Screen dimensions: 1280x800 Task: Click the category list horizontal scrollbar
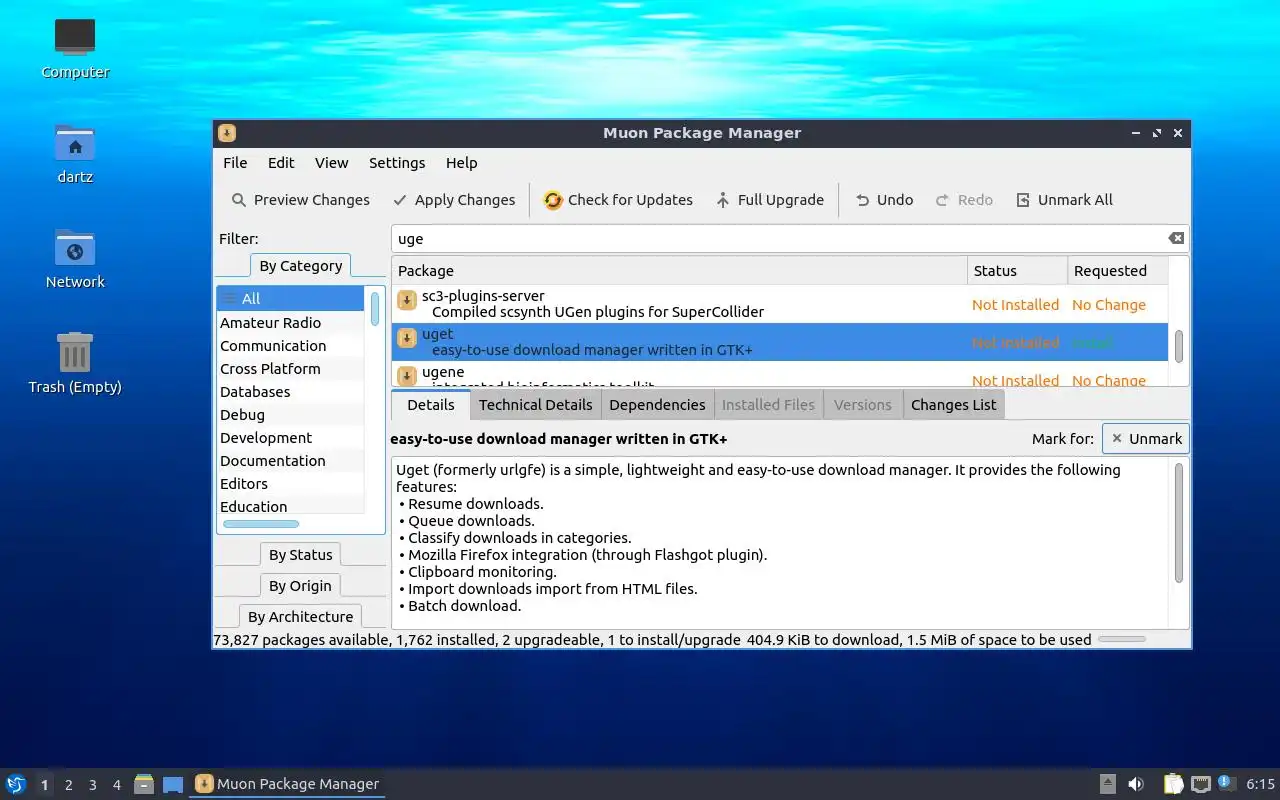pos(261,524)
